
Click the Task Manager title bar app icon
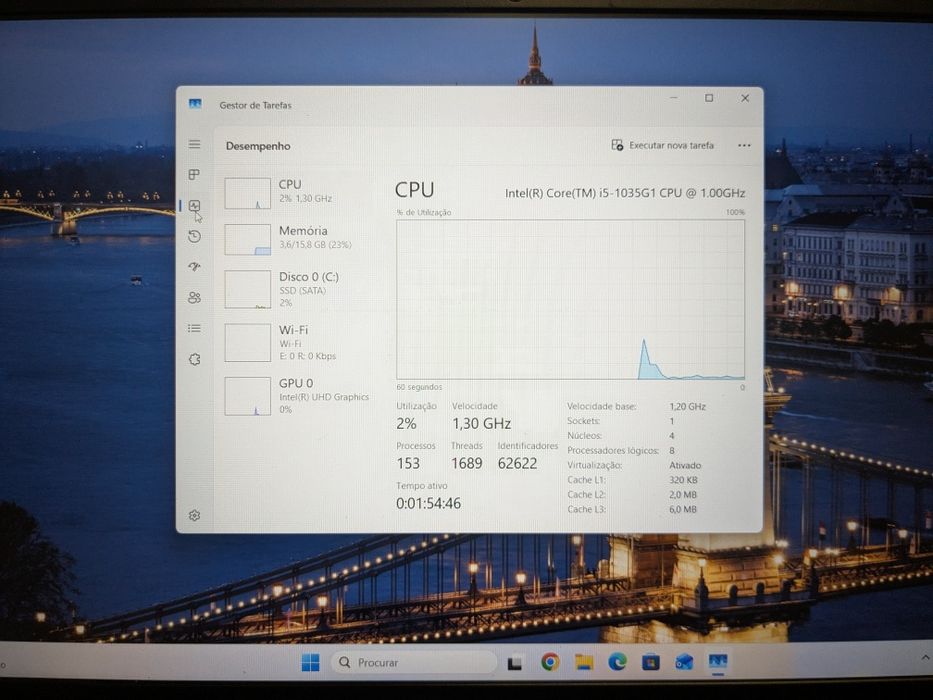pyautogui.click(x=195, y=104)
